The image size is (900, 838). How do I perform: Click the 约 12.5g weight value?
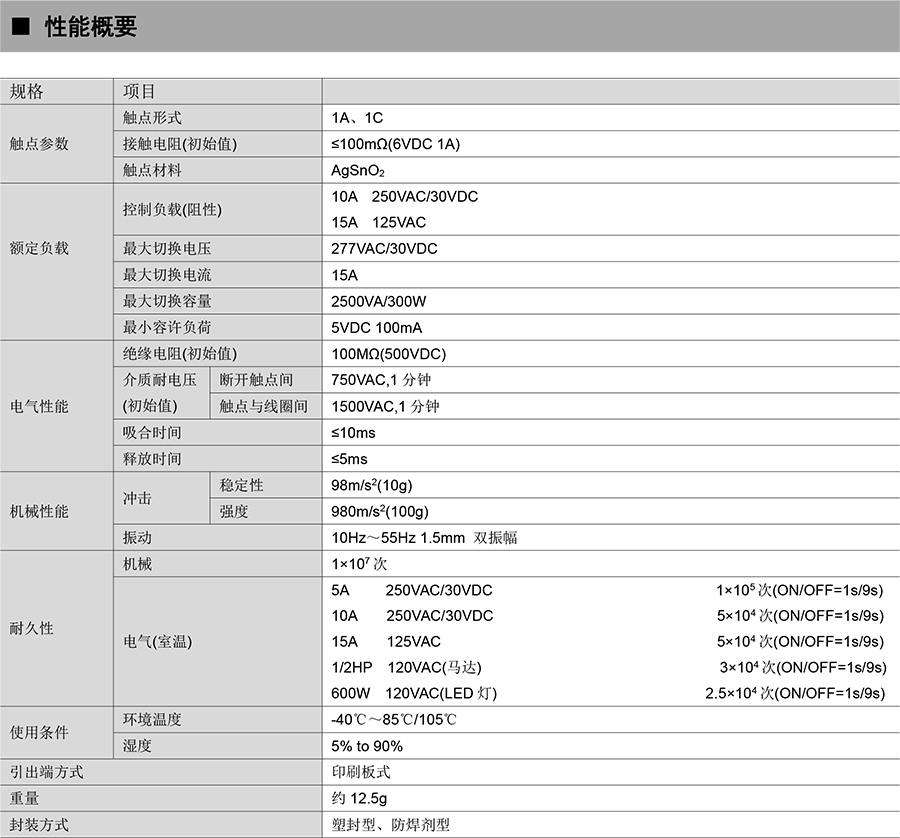359,798
